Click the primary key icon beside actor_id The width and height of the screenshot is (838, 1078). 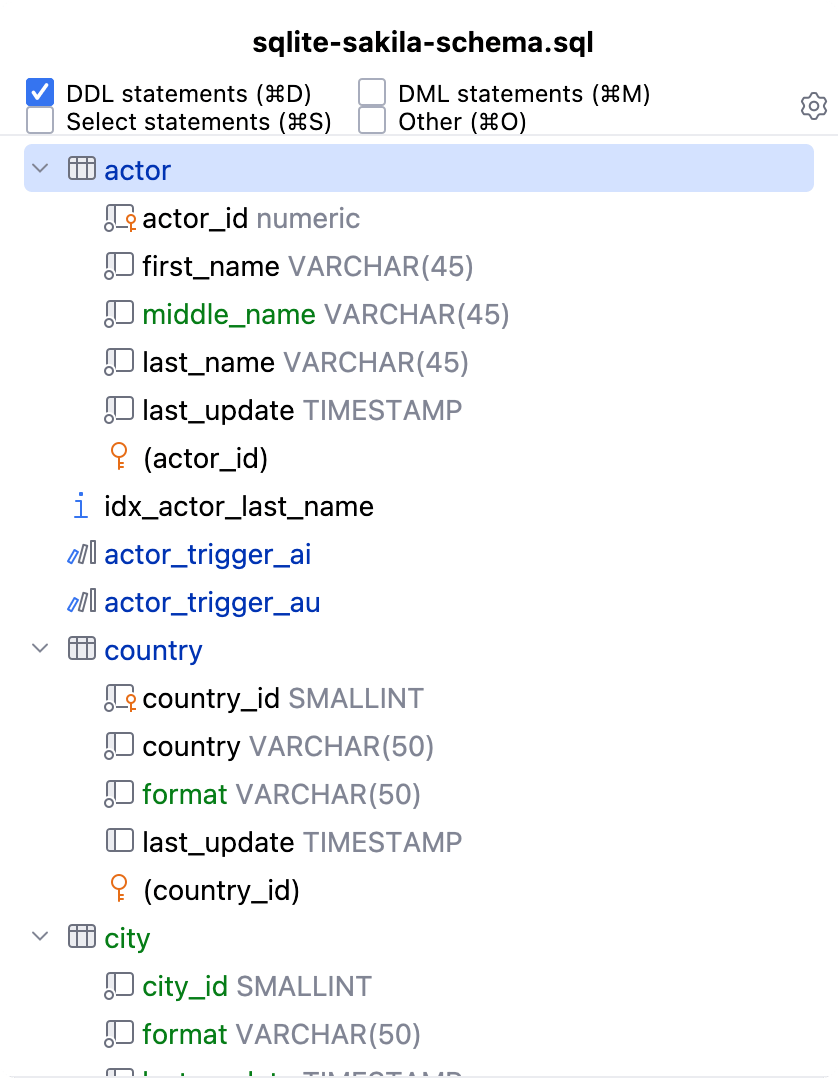pos(118,217)
